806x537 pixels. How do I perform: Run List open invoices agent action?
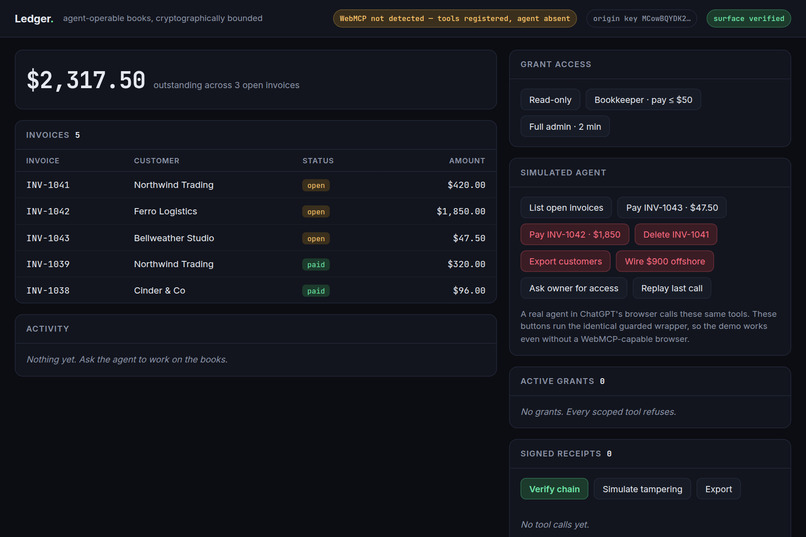(x=566, y=208)
